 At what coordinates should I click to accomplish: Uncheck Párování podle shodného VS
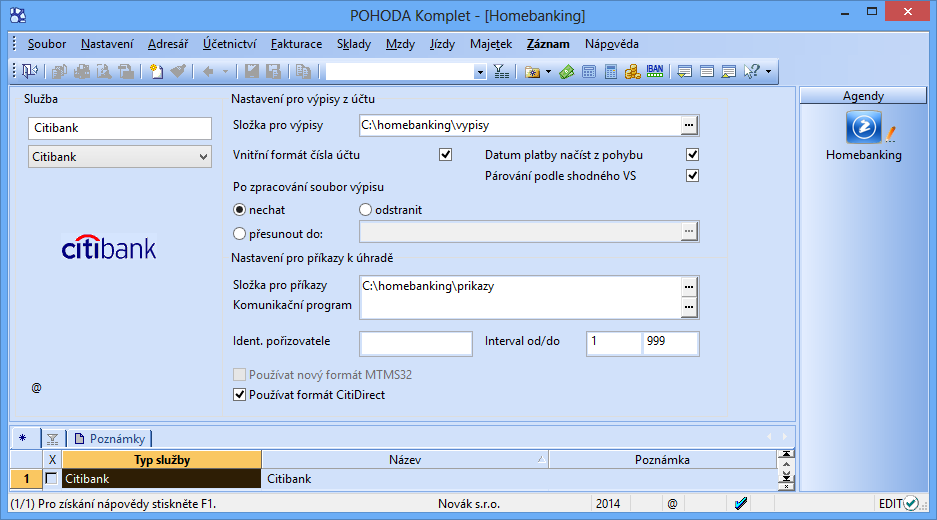[693, 176]
